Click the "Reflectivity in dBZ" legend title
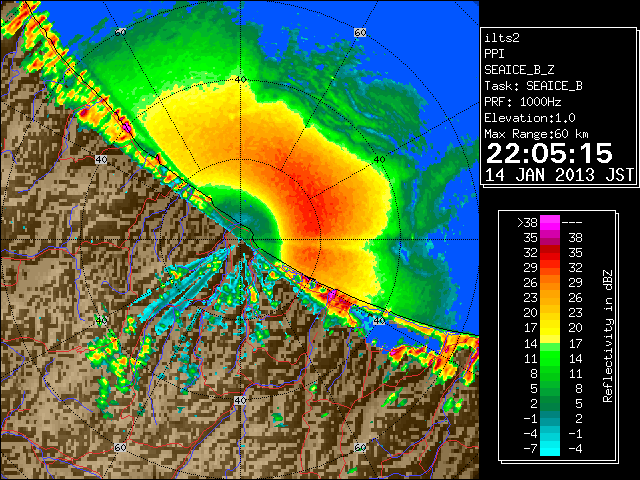This screenshot has width=640, height=480. click(x=608, y=336)
